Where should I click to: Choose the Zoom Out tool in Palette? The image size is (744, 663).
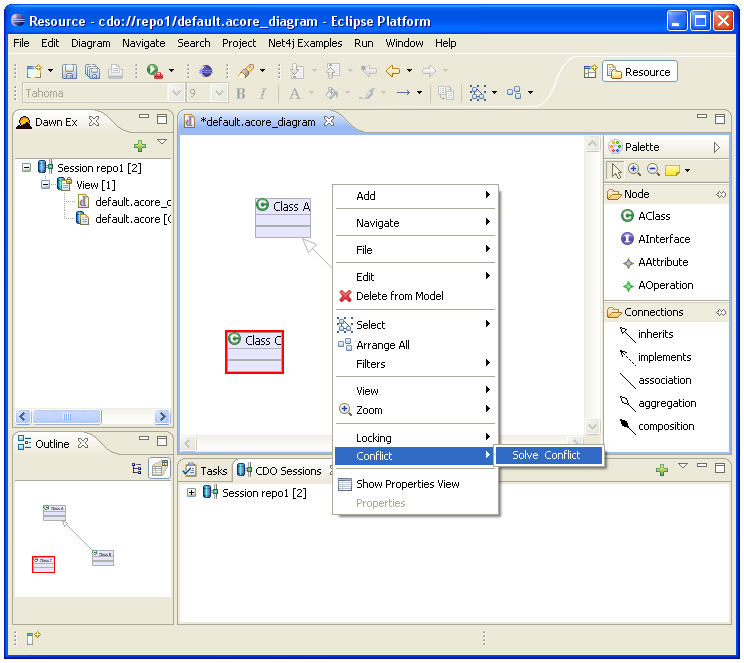click(x=653, y=170)
